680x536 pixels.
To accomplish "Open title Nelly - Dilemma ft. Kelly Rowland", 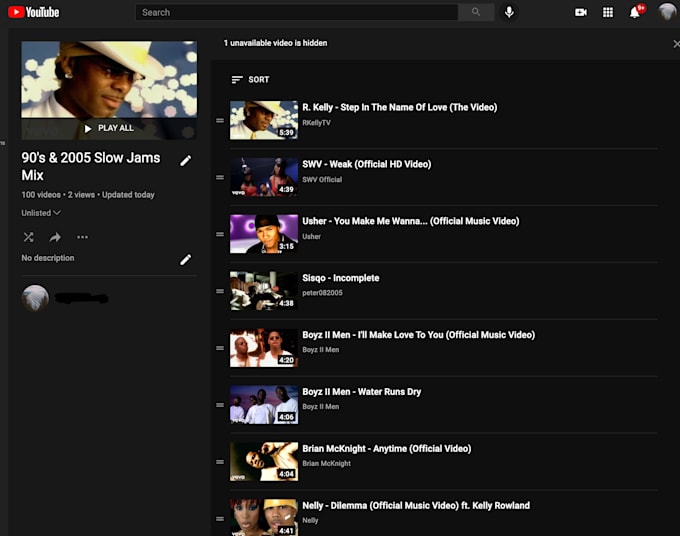I will click(416, 506).
